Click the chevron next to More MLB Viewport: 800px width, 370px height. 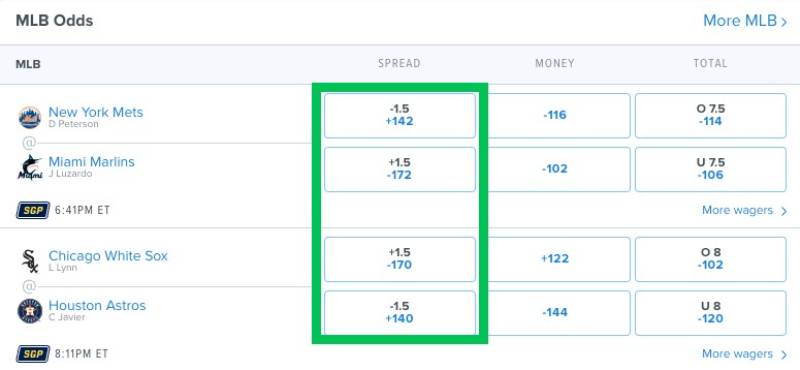[x=784, y=21]
